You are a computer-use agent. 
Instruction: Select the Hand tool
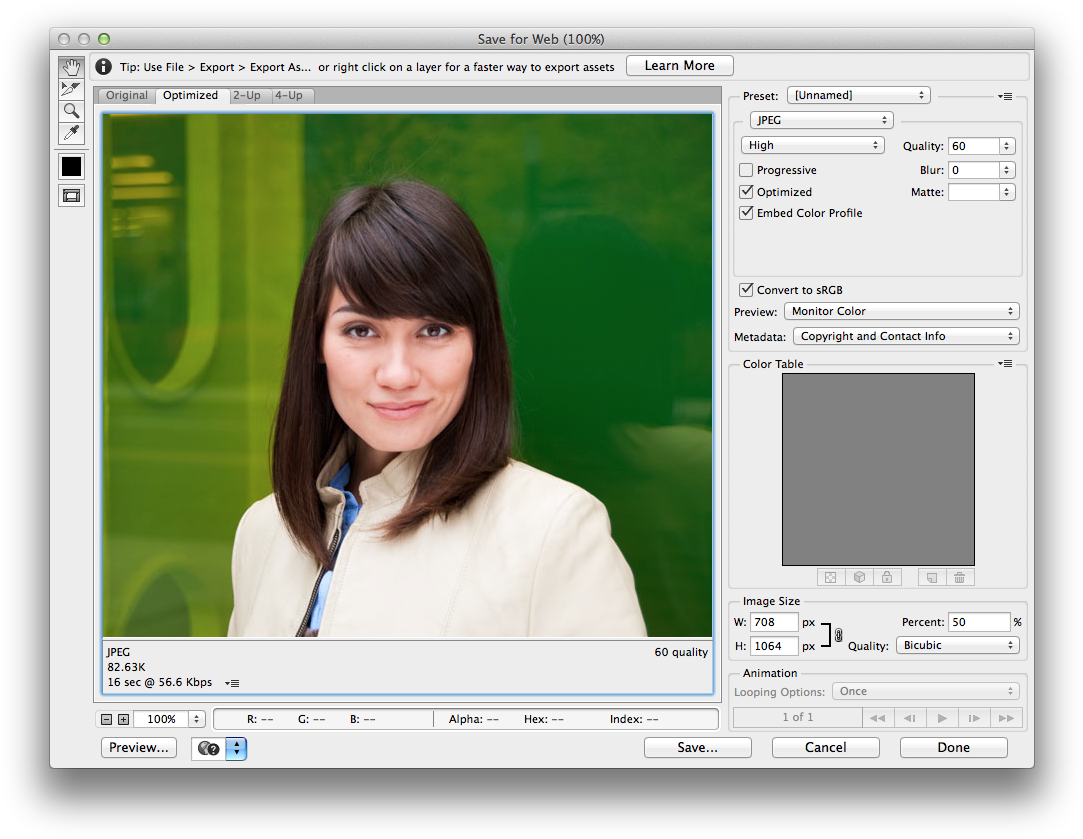click(x=71, y=68)
